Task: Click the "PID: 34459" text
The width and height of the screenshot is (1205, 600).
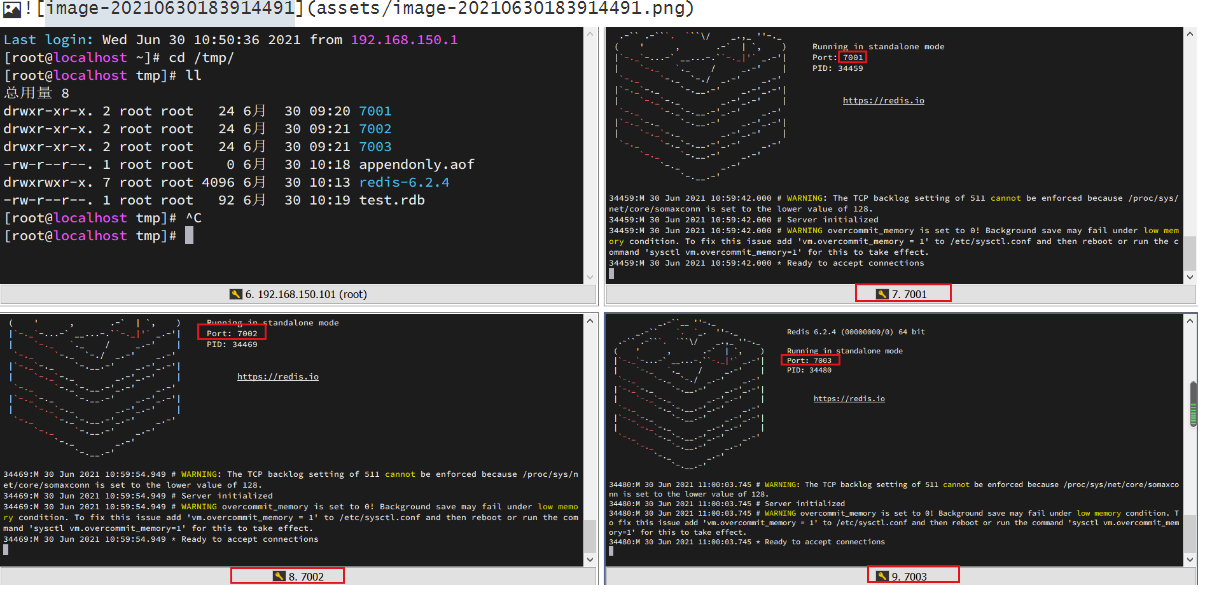Action: [838, 69]
